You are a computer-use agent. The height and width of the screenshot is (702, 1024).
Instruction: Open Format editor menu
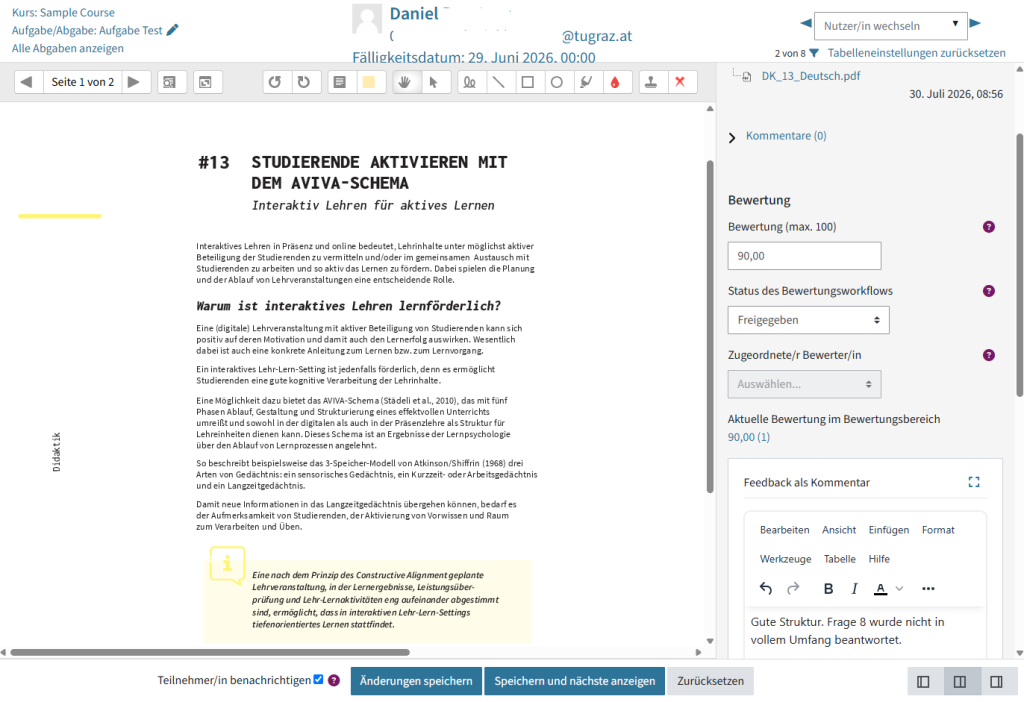[938, 530]
